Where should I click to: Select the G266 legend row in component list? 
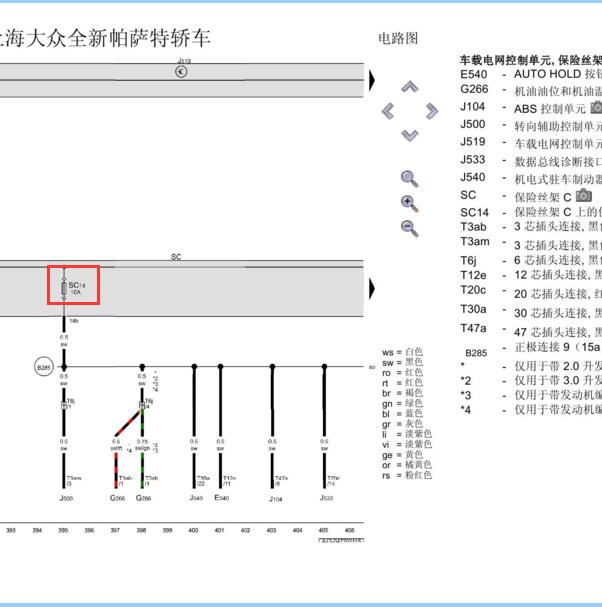(531, 90)
